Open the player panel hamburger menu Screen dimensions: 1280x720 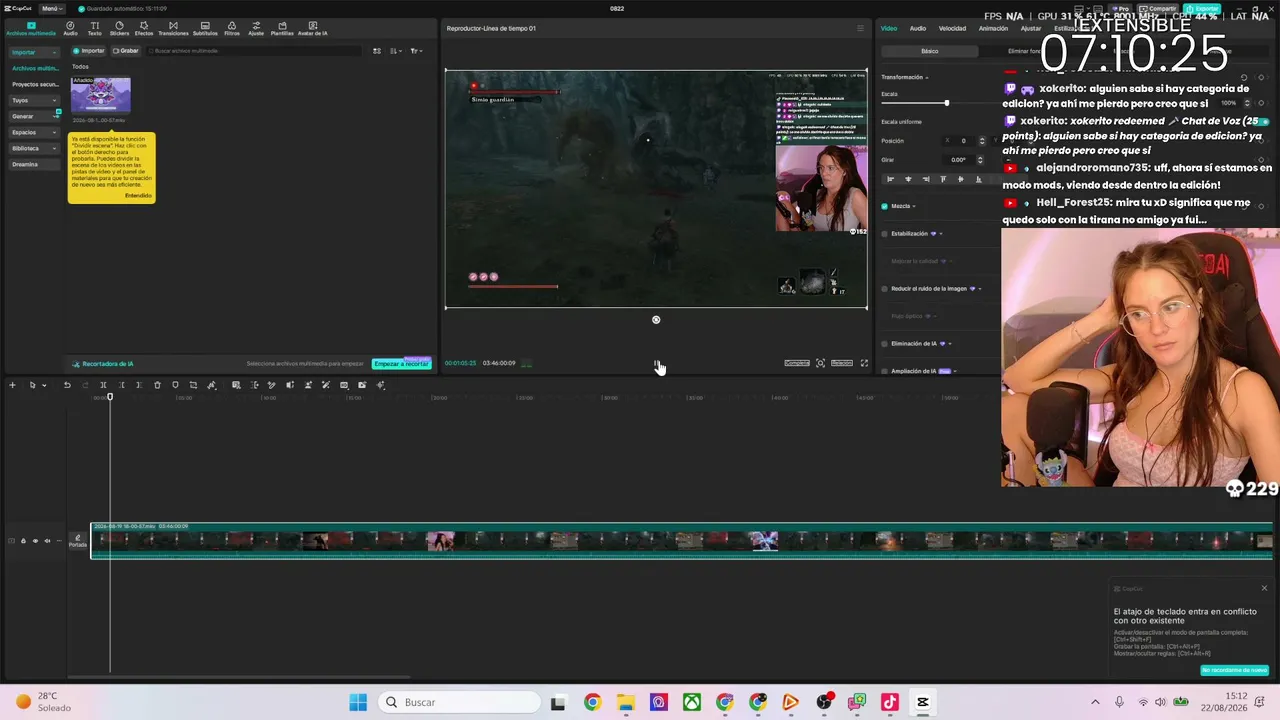(x=860, y=28)
